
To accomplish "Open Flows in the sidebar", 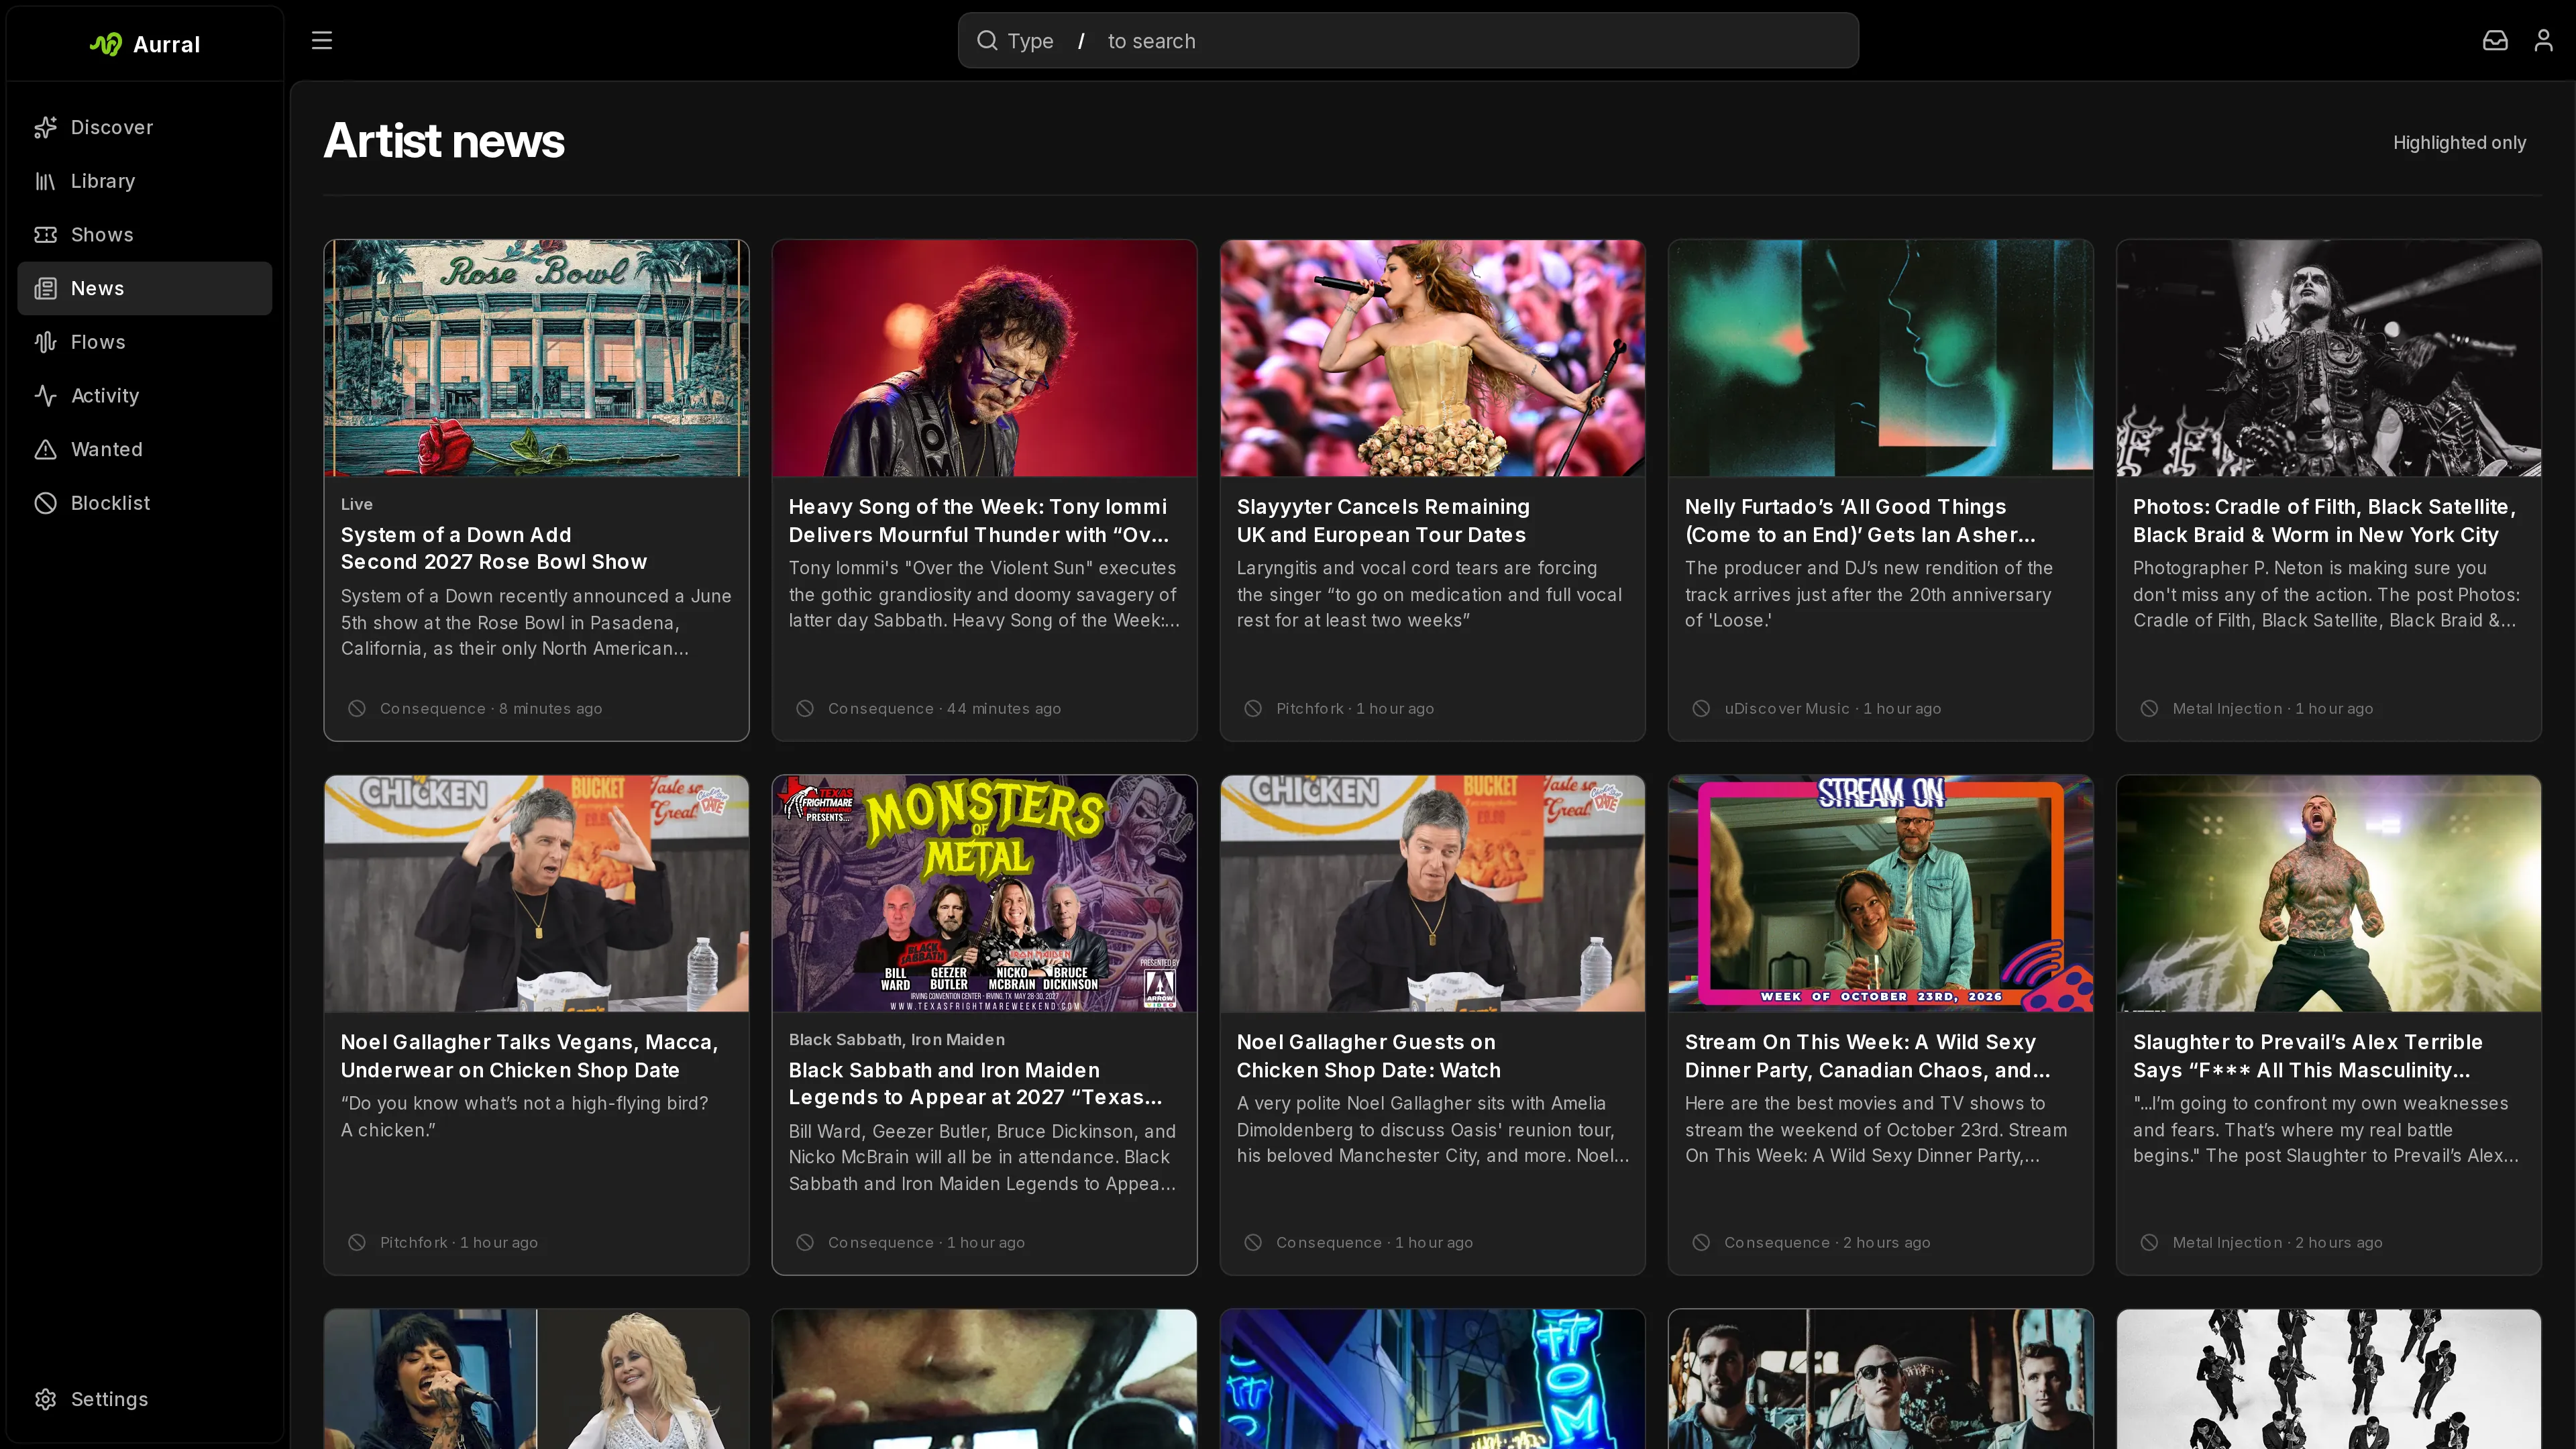I will (x=145, y=342).
